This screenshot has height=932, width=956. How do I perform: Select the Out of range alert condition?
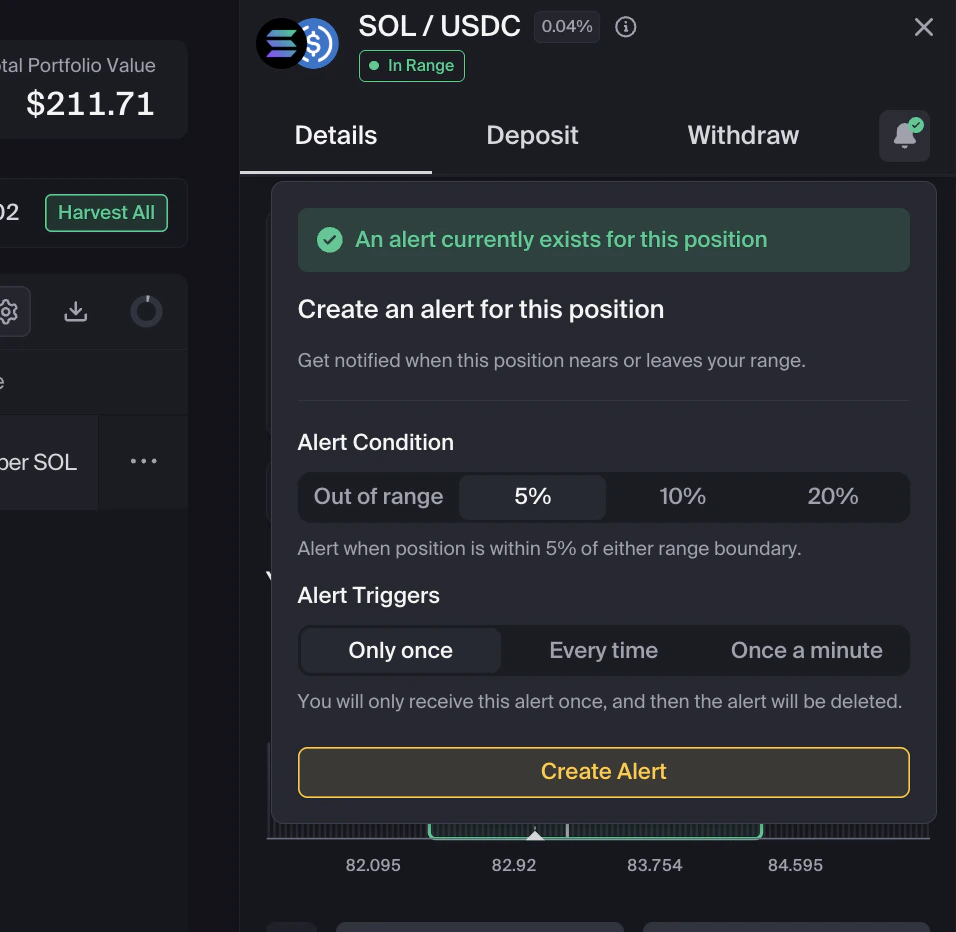[379, 497]
